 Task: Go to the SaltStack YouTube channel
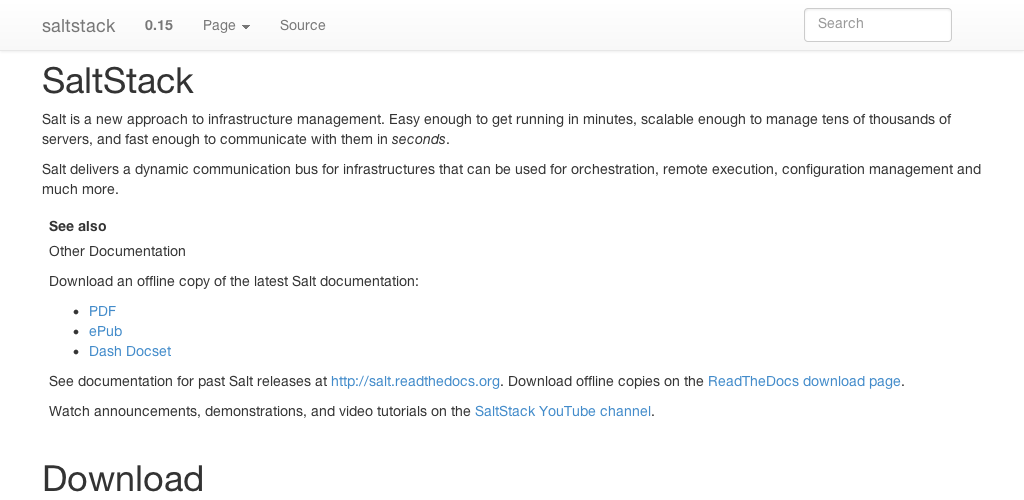click(562, 411)
